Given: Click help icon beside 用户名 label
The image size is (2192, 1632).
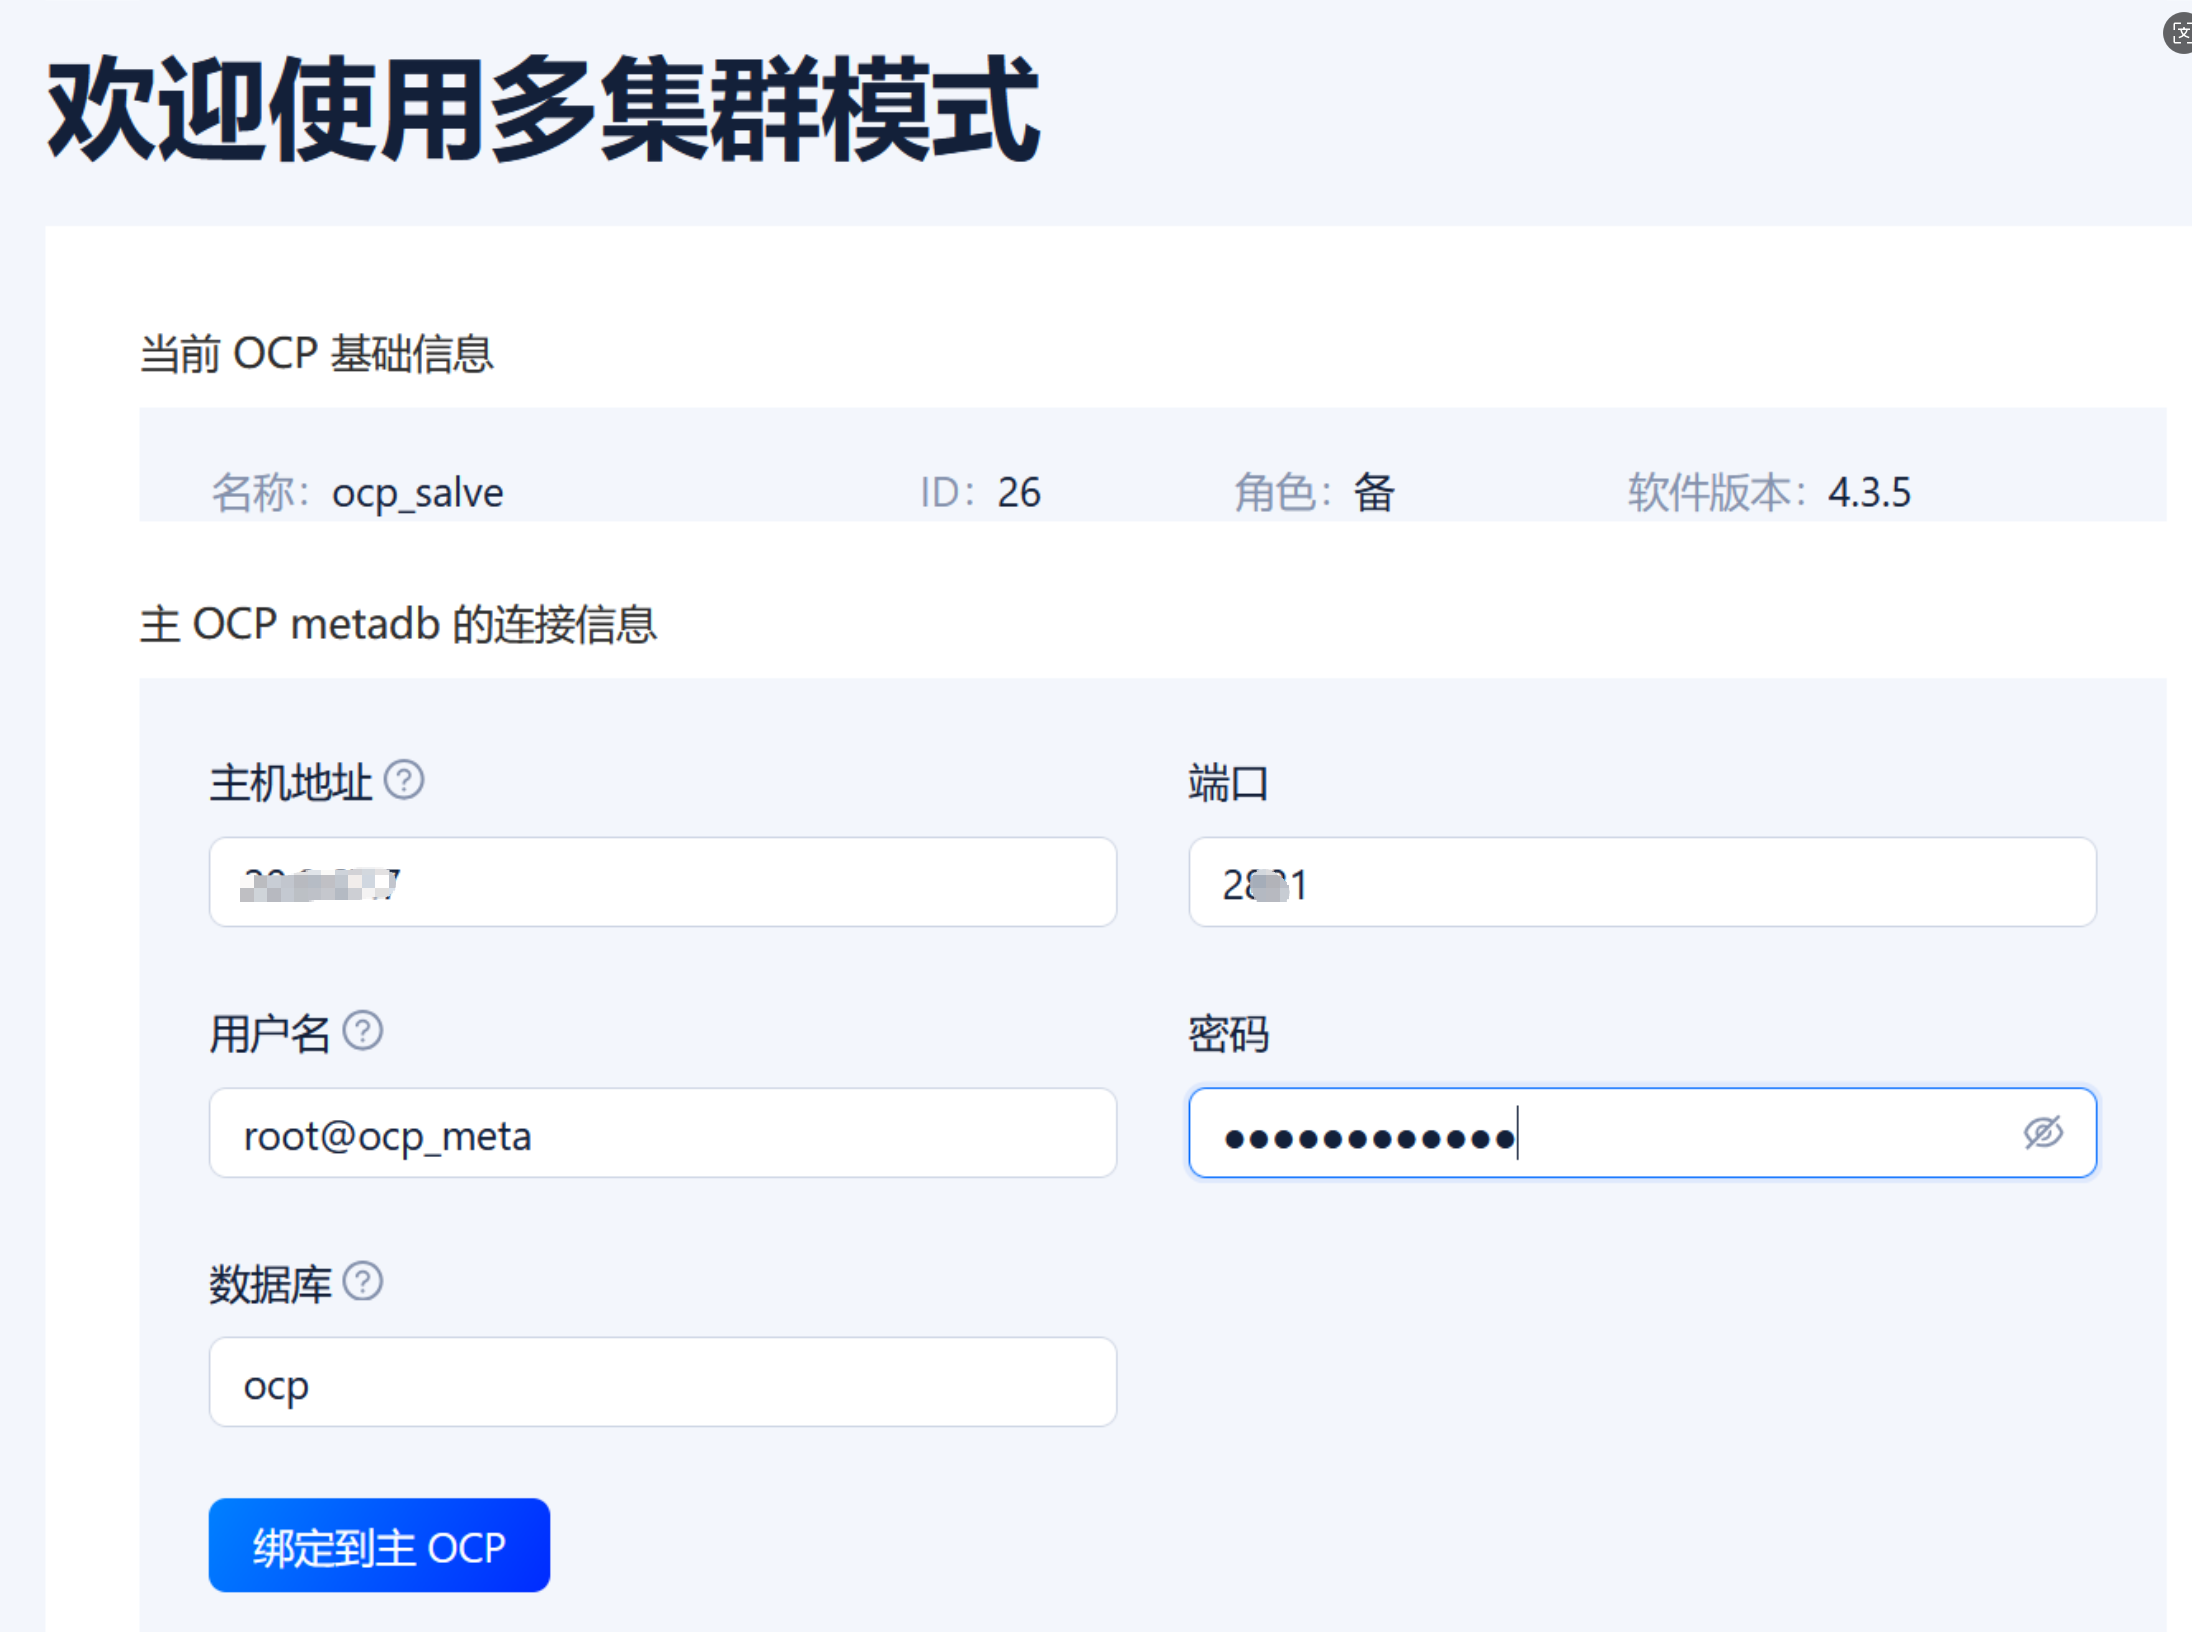Looking at the screenshot, I should (363, 1031).
